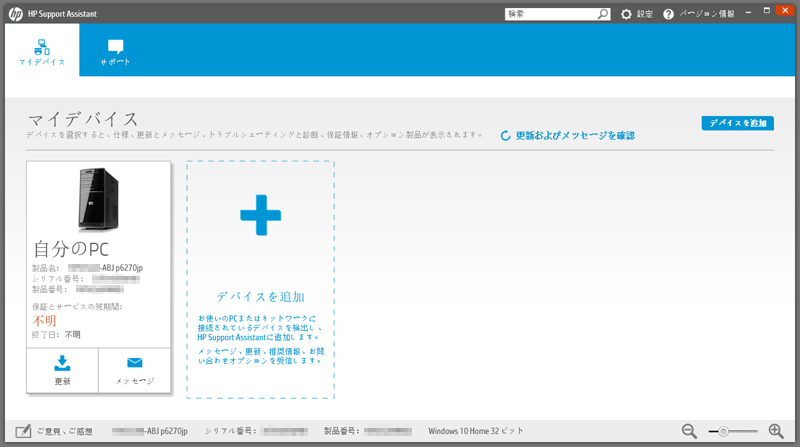This screenshot has height=447, width=800.
Task: Maximize the HP Support Assistant window
Action: [x=766, y=11]
